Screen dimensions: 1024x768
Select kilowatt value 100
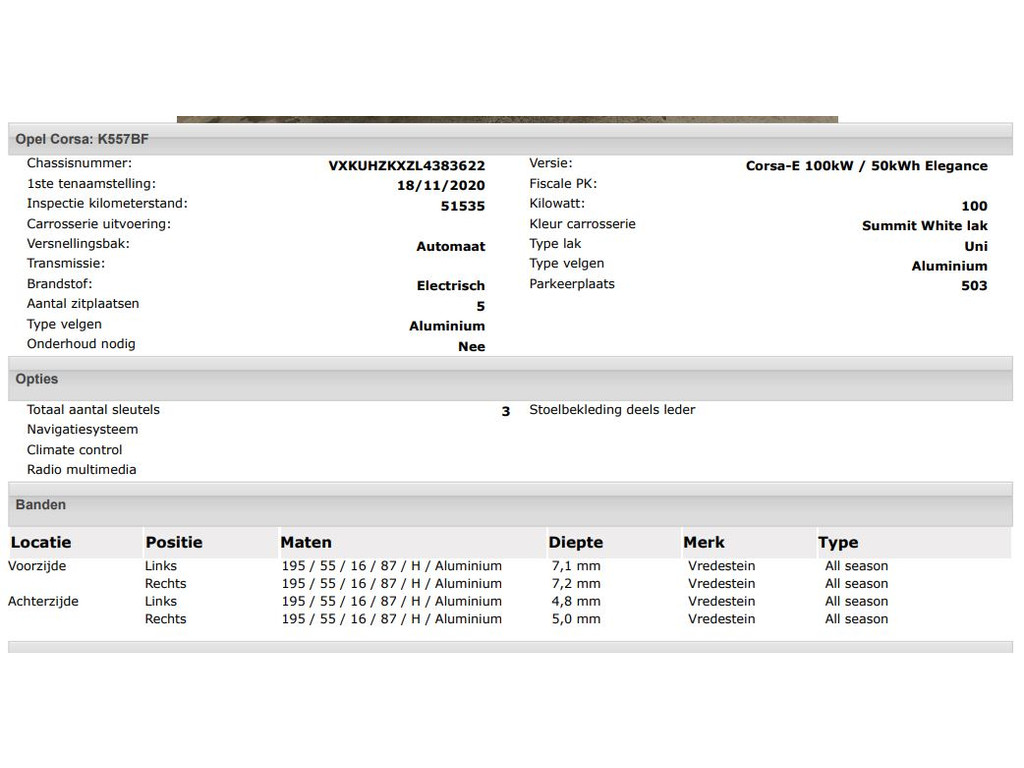(974, 206)
